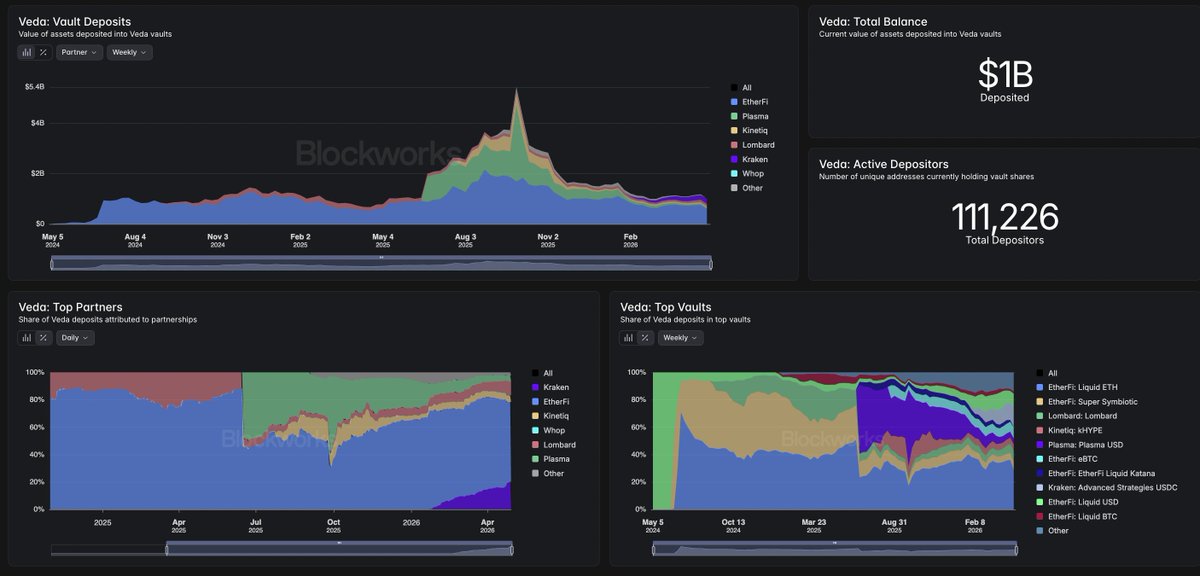Switch Top Vaults to percent icon view
Image resolution: width=1200 pixels, height=576 pixels.
(x=646, y=338)
